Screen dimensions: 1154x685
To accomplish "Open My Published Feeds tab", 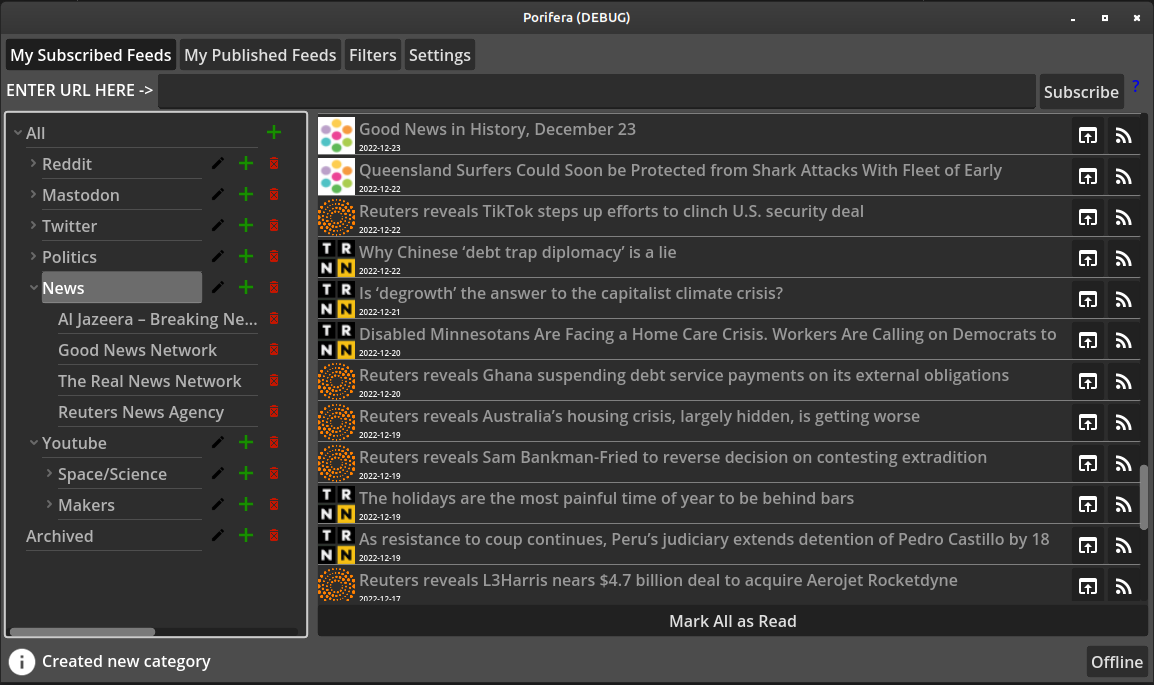I will click(x=260, y=55).
